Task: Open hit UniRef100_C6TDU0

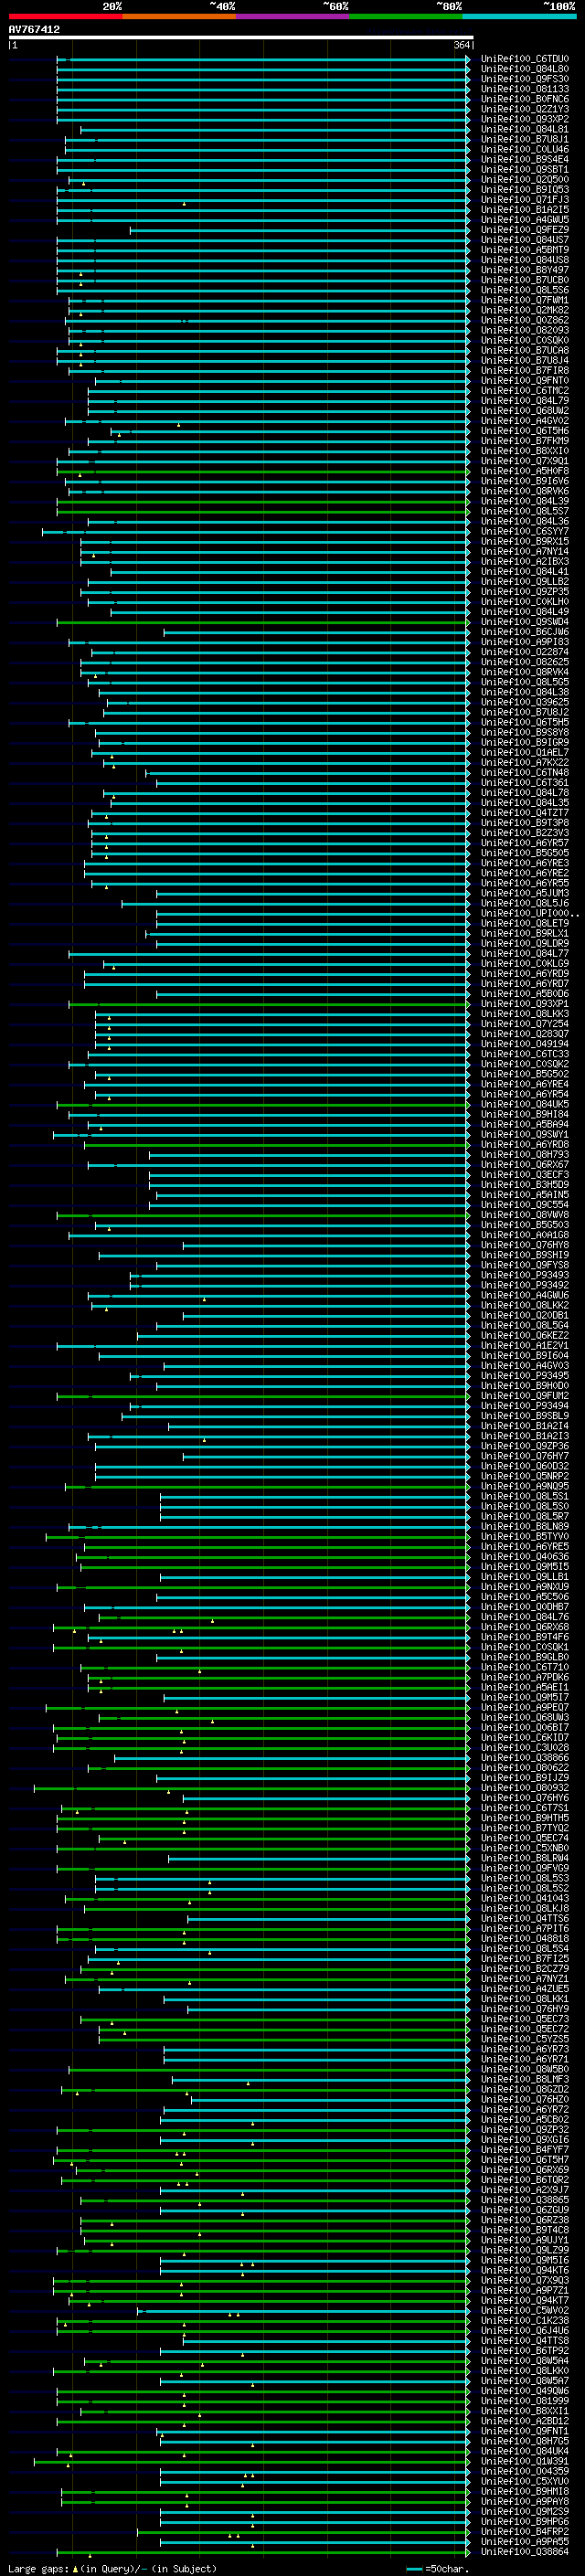Action: [525, 59]
